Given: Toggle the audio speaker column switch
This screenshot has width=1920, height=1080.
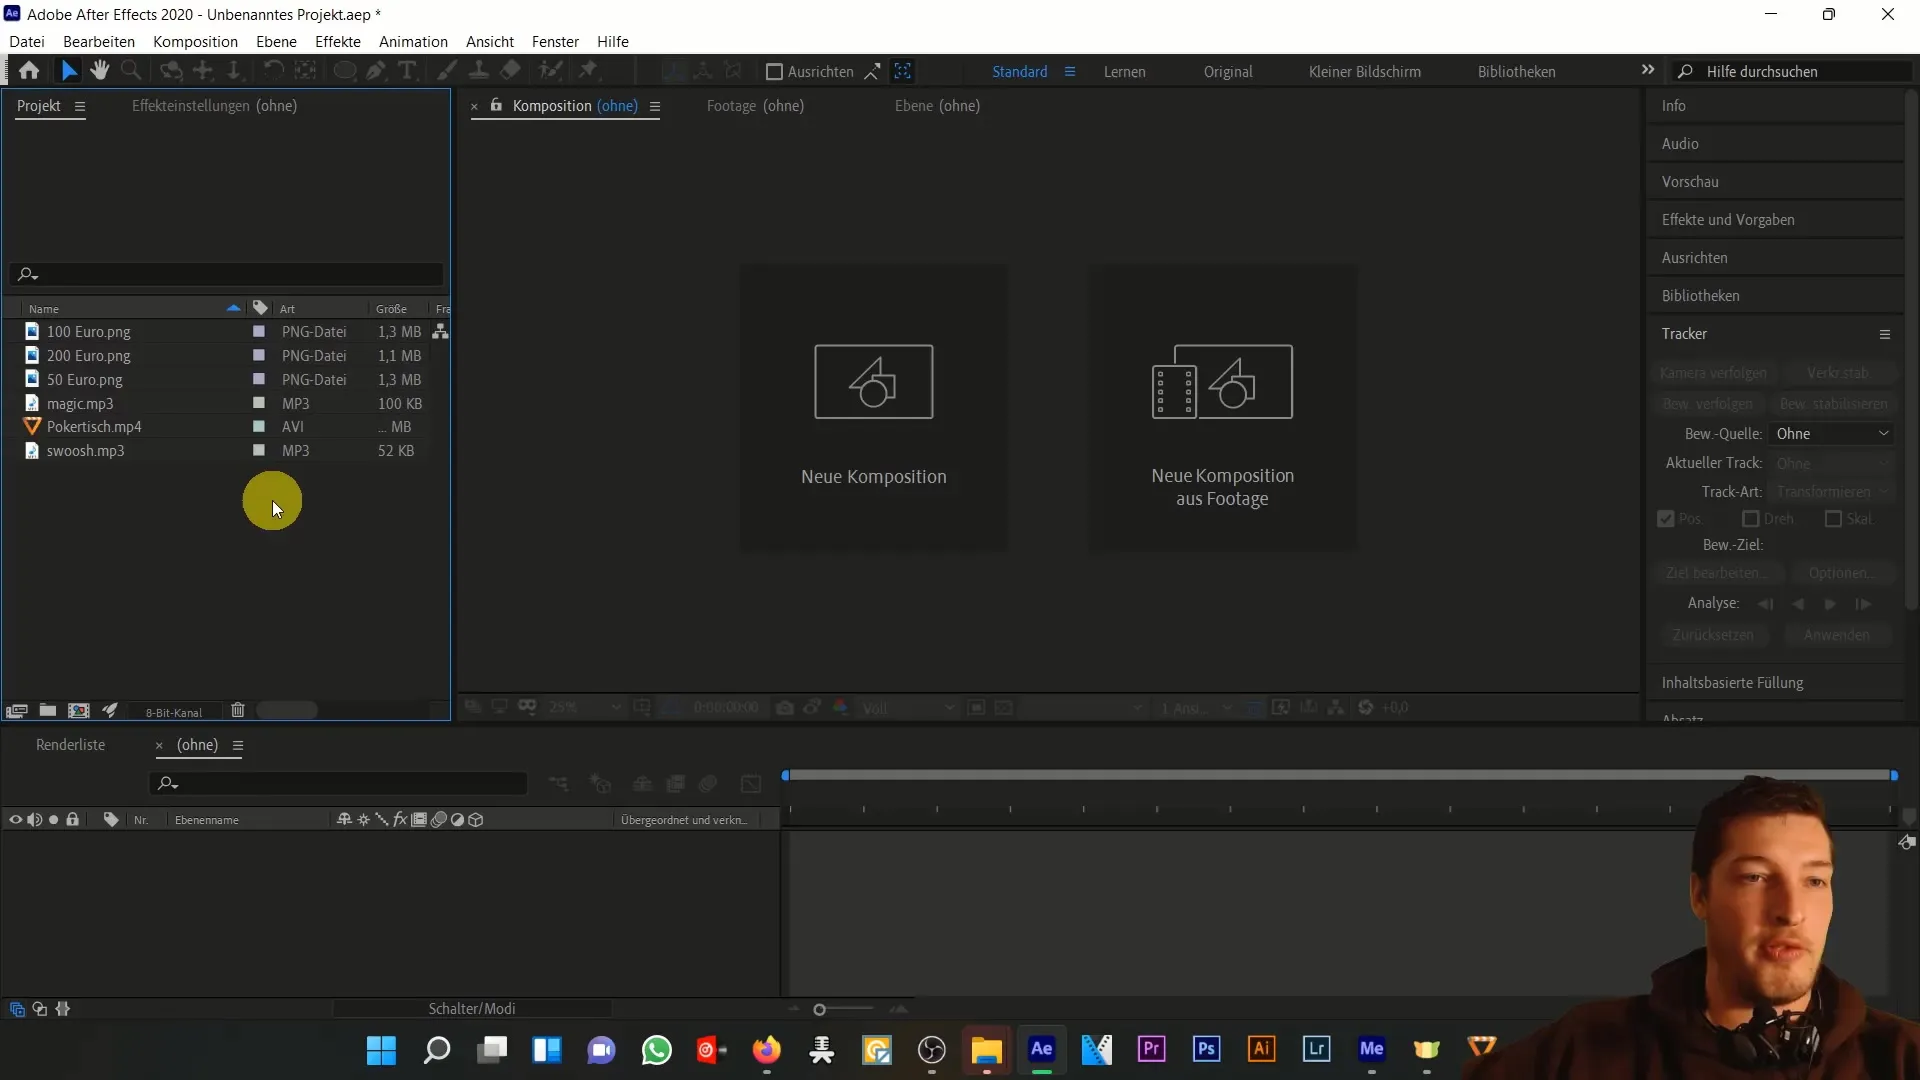Looking at the screenshot, I should click(x=34, y=820).
